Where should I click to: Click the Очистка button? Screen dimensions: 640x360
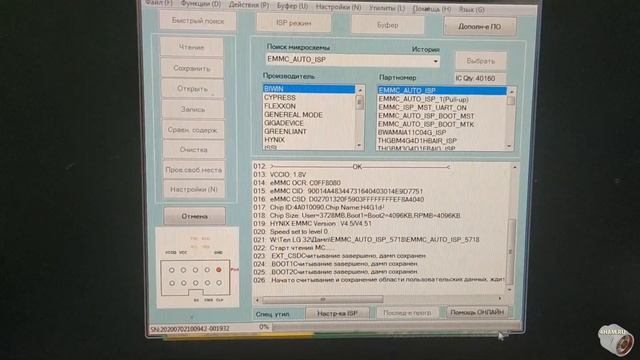pyautogui.click(x=193, y=150)
